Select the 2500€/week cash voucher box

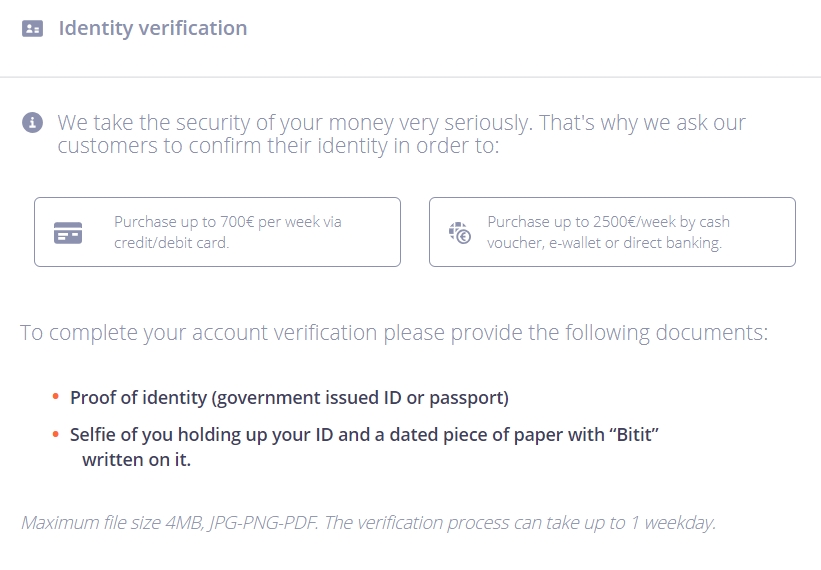[x=612, y=232]
